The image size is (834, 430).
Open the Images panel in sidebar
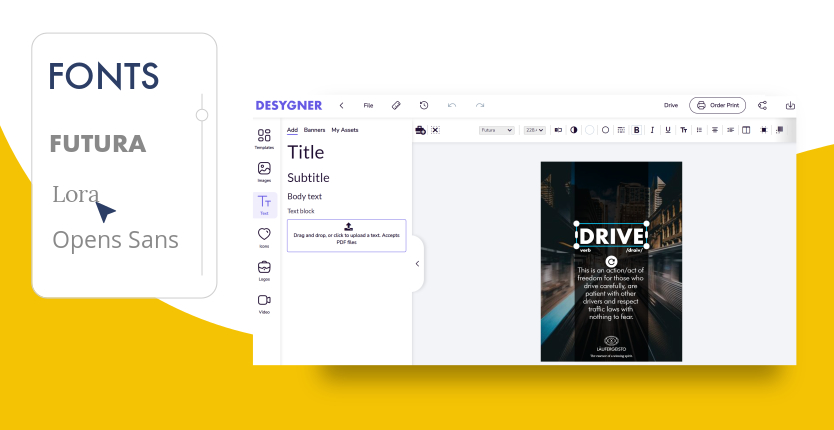click(264, 172)
